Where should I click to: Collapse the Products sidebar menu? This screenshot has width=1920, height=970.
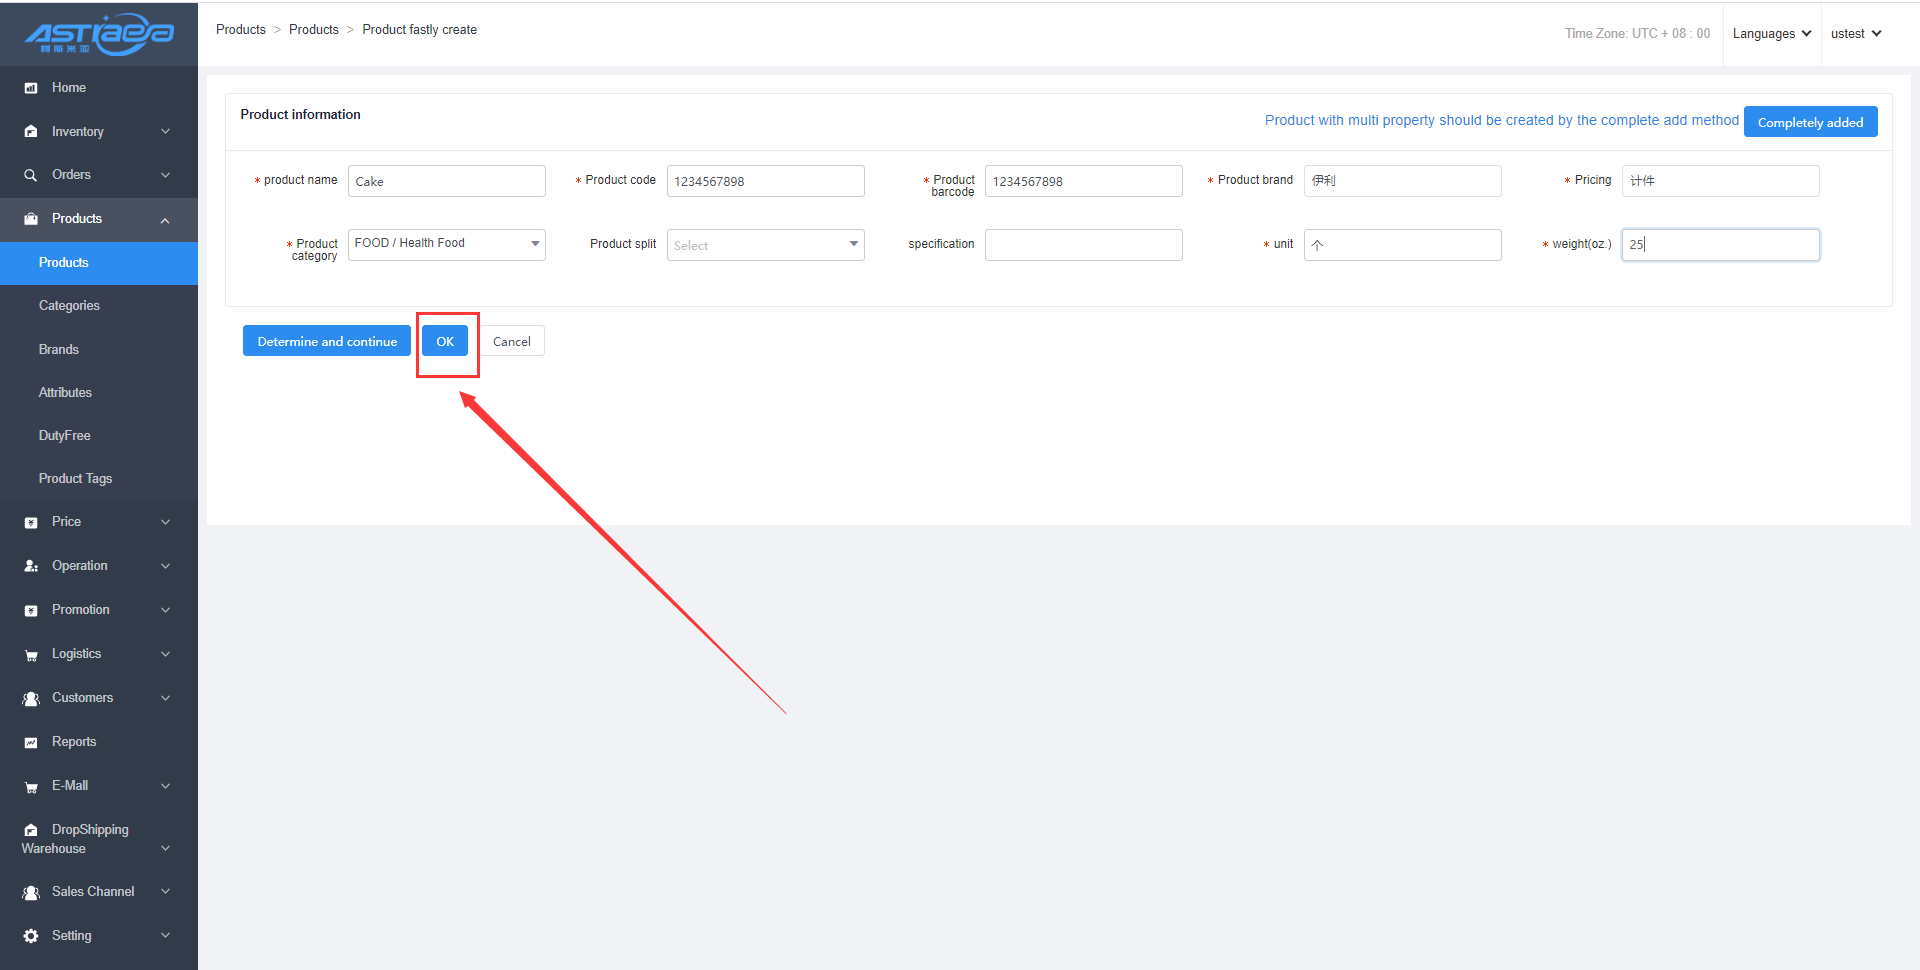[x=165, y=220]
